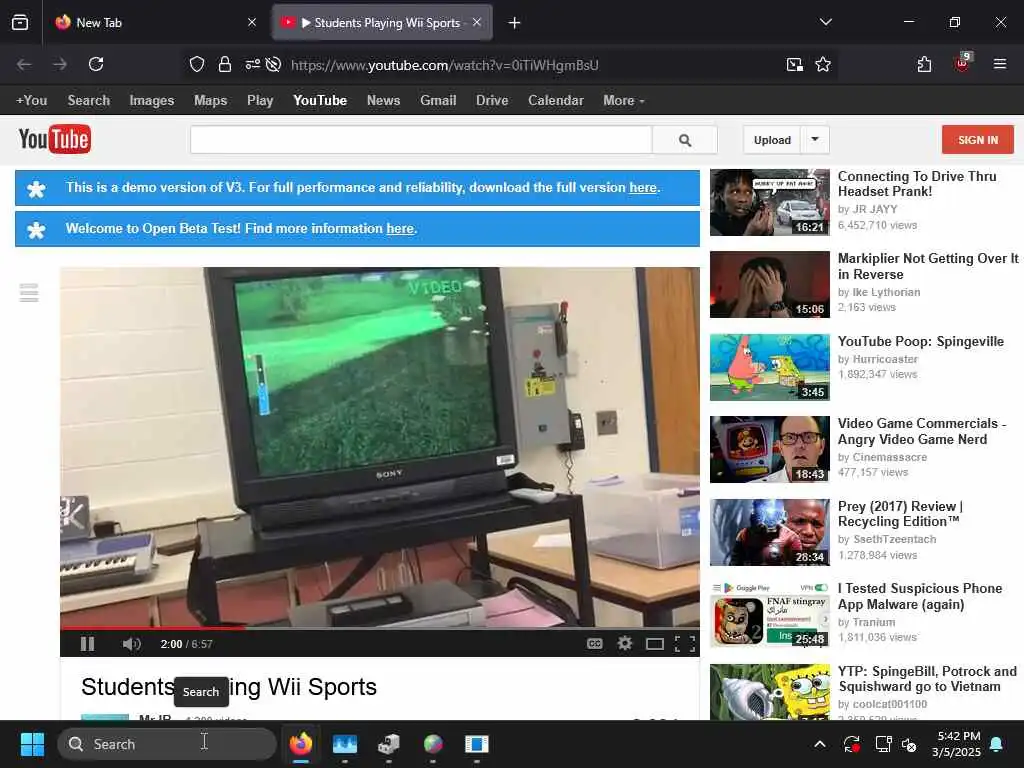Click the Windows taskbar Search box
The width and height of the screenshot is (1024, 768).
click(x=167, y=744)
